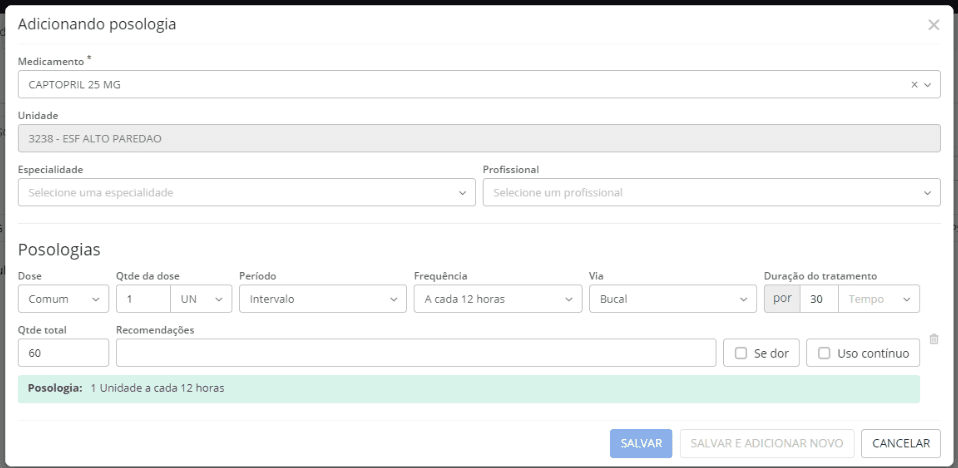Clear the selected CAPTOPRIL 25 MG medication

click(x=914, y=85)
